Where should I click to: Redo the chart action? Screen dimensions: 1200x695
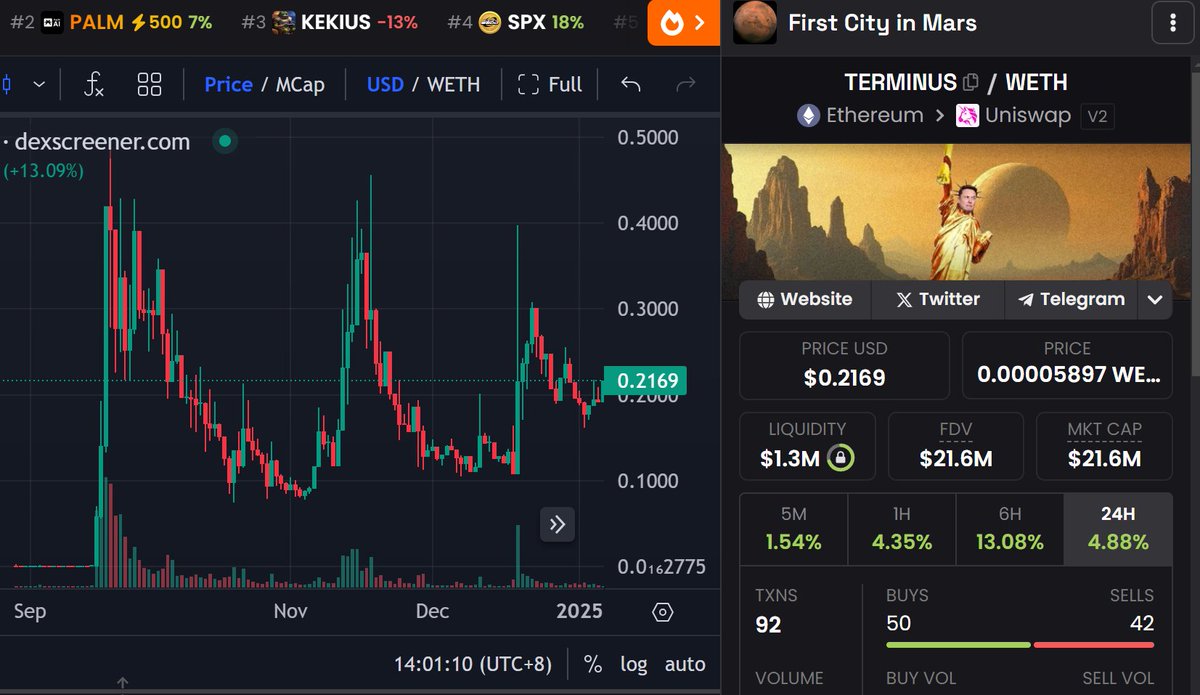[685, 84]
